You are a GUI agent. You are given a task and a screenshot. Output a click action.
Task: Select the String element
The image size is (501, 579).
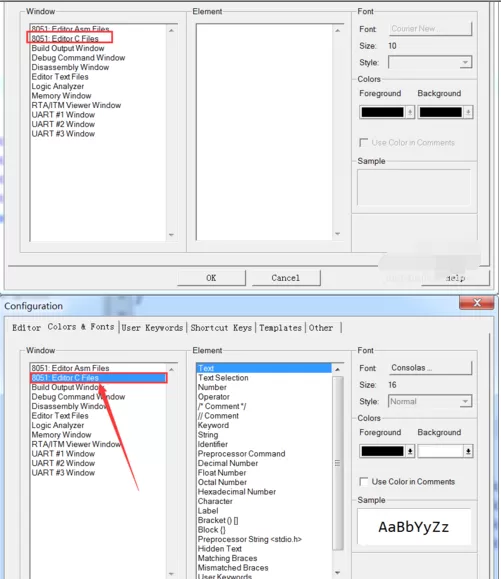[x=208, y=435]
